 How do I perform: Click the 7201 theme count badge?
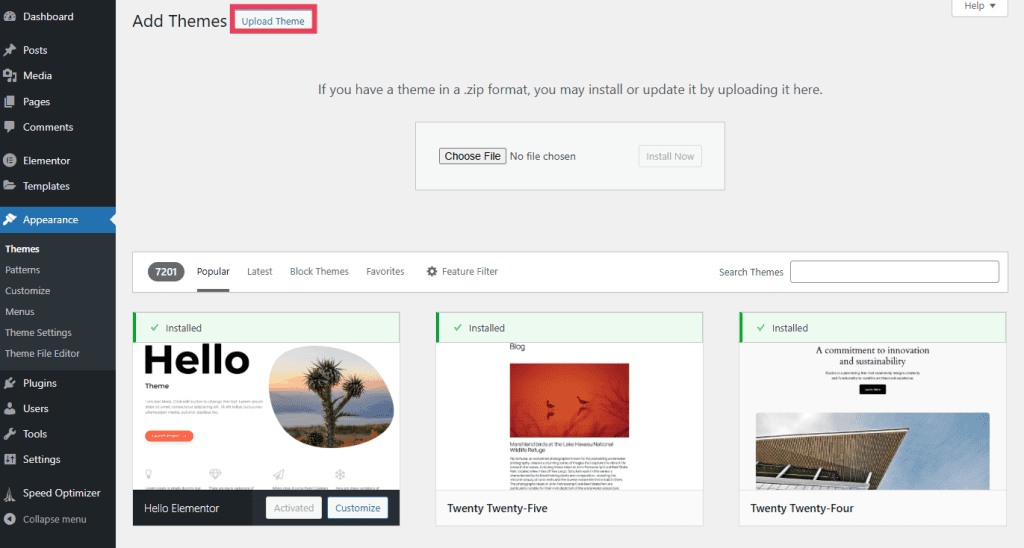point(166,272)
